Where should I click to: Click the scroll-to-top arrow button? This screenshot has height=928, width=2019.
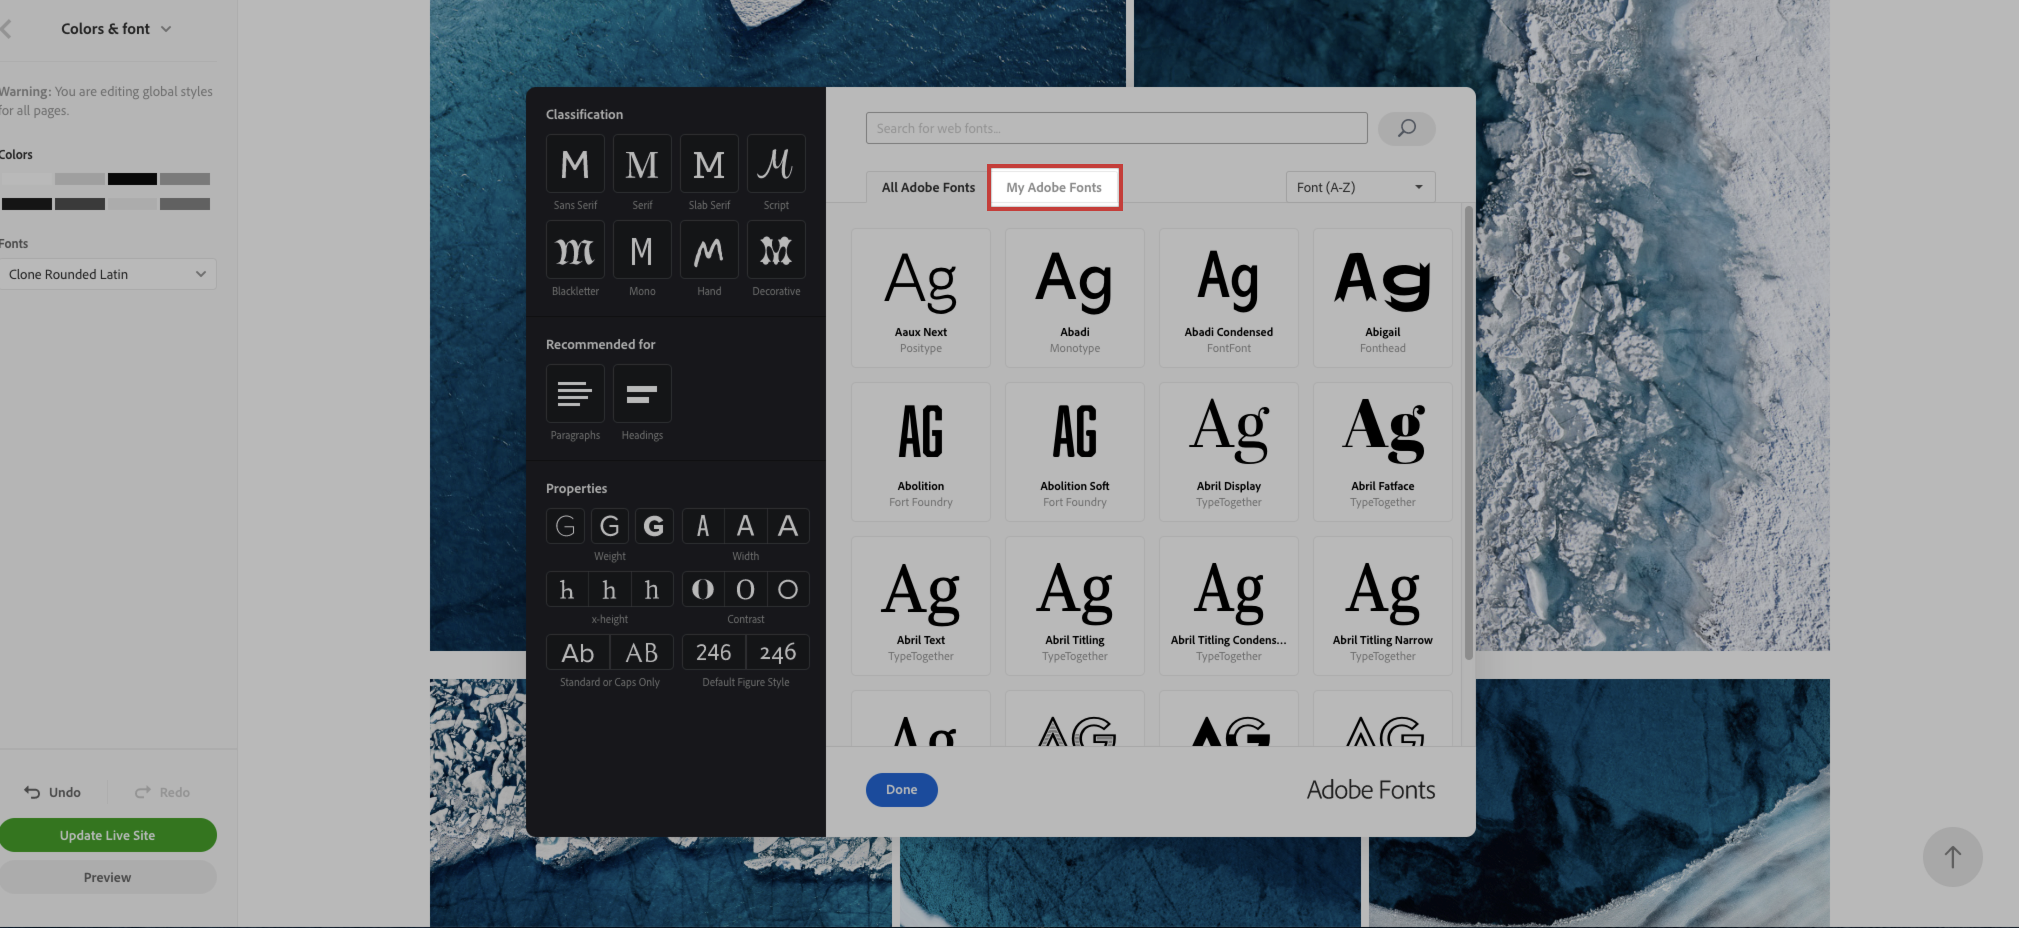coord(1952,857)
